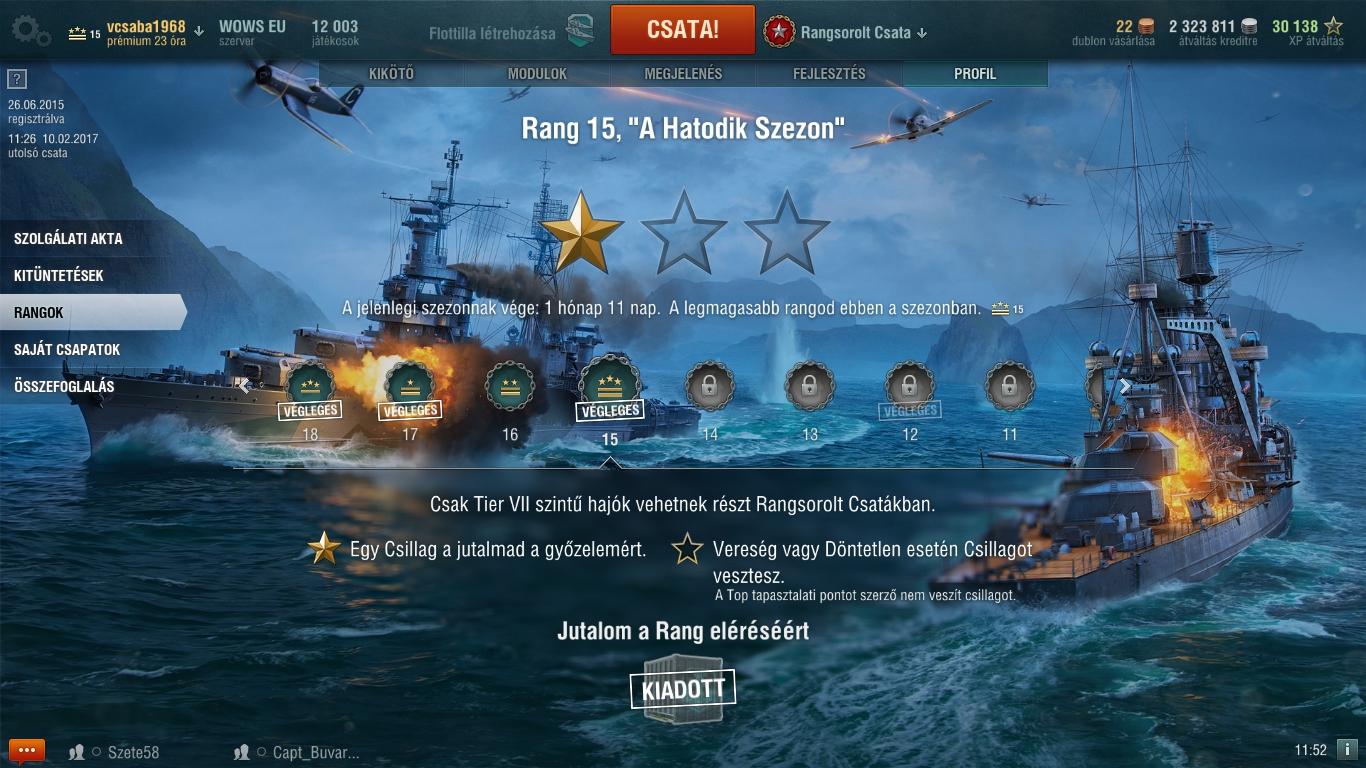The image size is (1366, 768).
Task: Click the Kiadott reward container
Action: [x=683, y=688]
